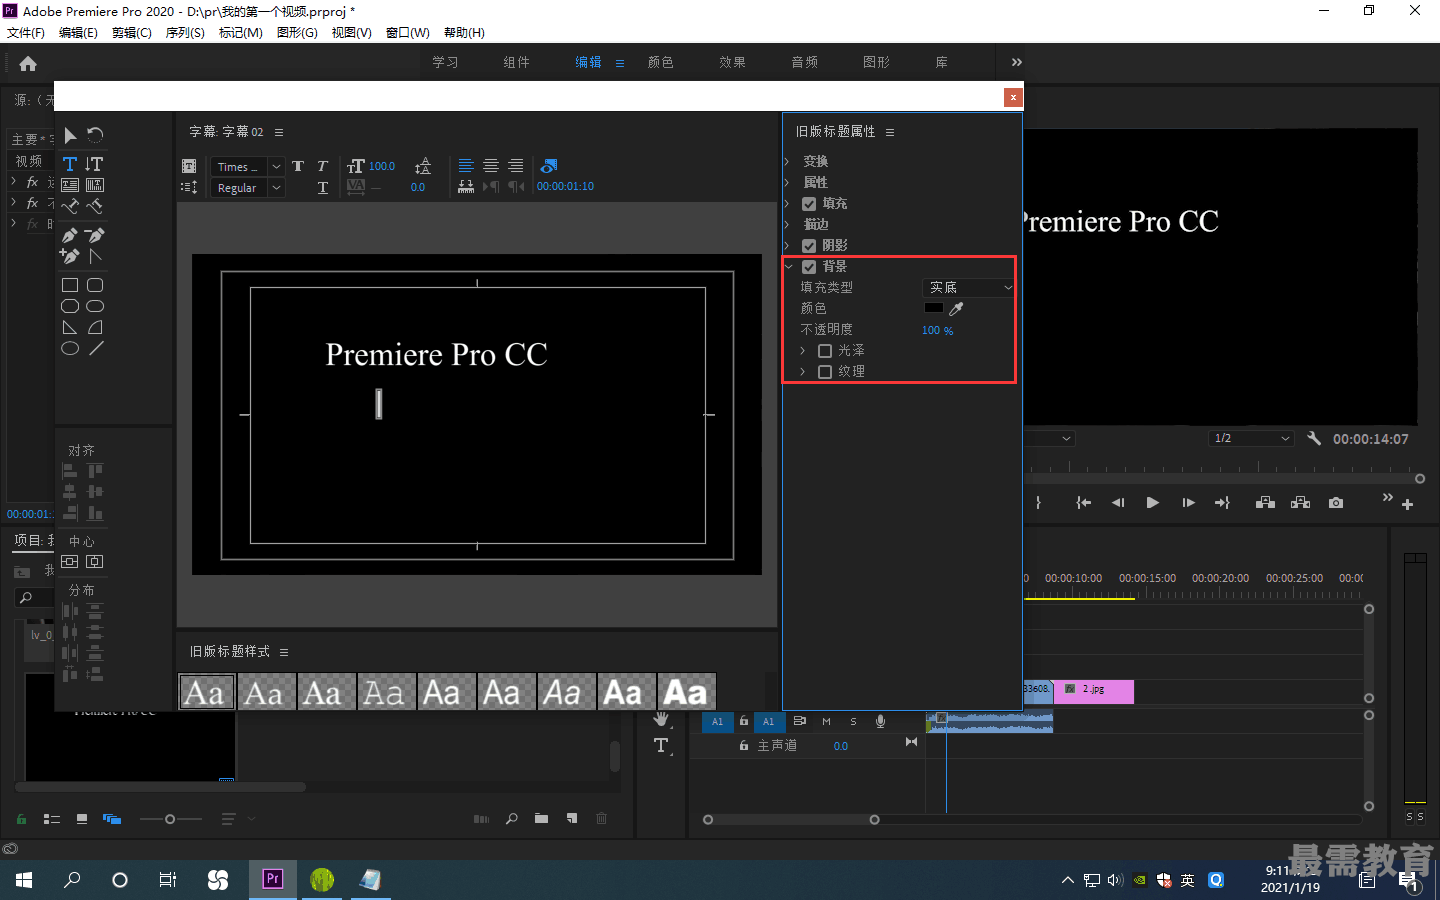The height and width of the screenshot is (900, 1440).
Task: Select the Vertical Type tool
Action: pyautogui.click(x=95, y=164)
